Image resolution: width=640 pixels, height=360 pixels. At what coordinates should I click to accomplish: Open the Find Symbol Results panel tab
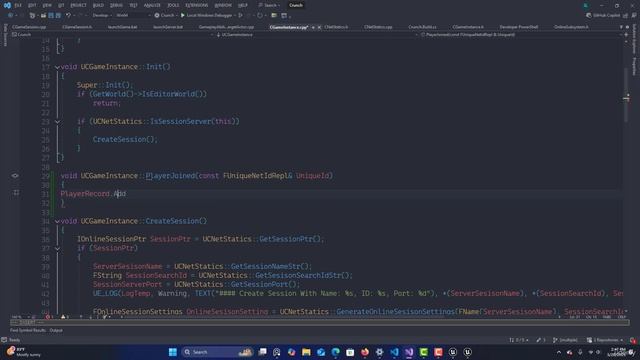(28, 330)
